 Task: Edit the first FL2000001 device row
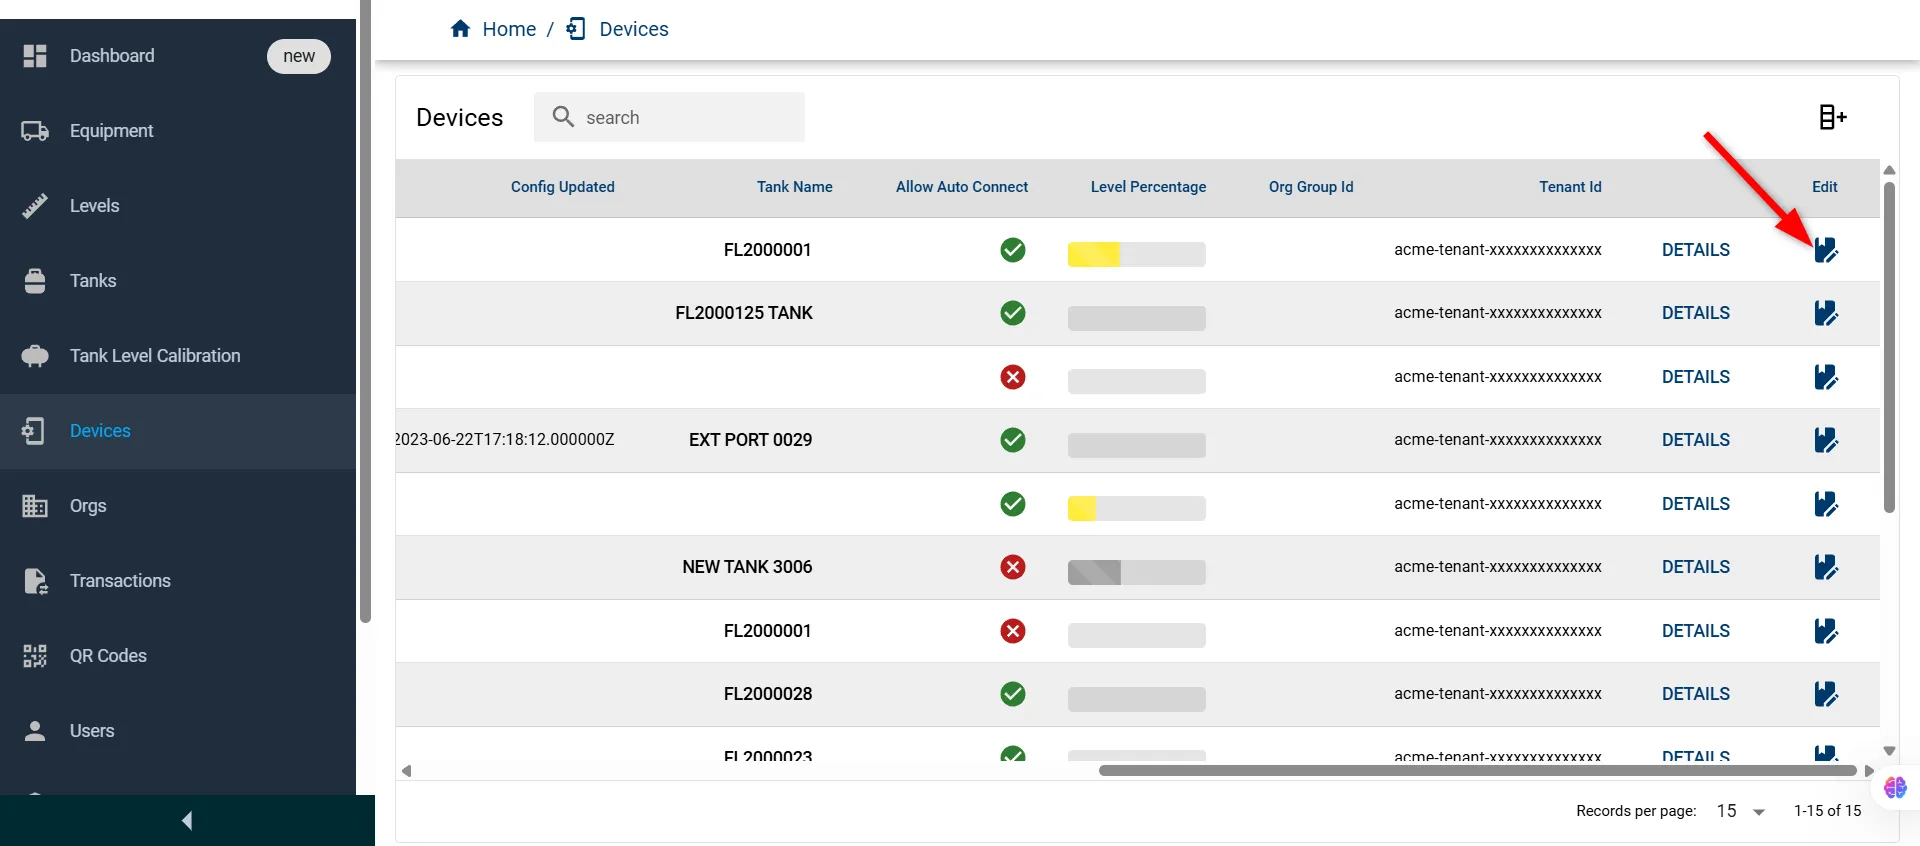click(1826, 250)
